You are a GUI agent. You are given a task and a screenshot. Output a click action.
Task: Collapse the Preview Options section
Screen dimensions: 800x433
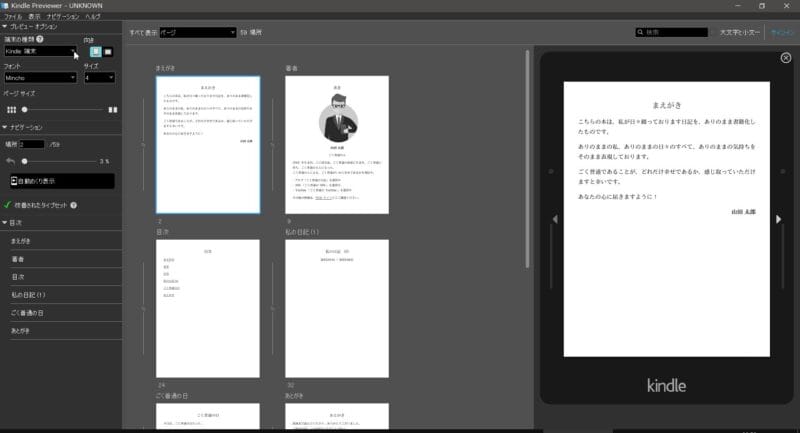point(5,27)
